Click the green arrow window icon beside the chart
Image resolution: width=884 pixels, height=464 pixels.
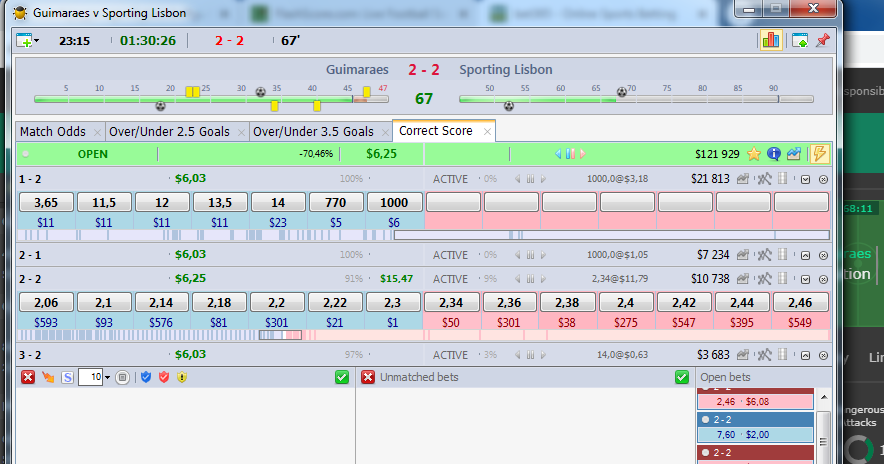(799, 40)
